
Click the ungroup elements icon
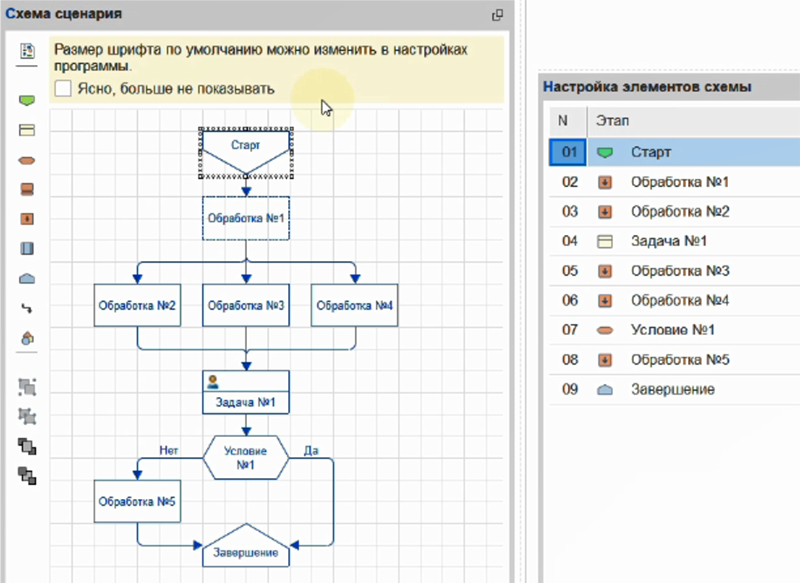27,417
